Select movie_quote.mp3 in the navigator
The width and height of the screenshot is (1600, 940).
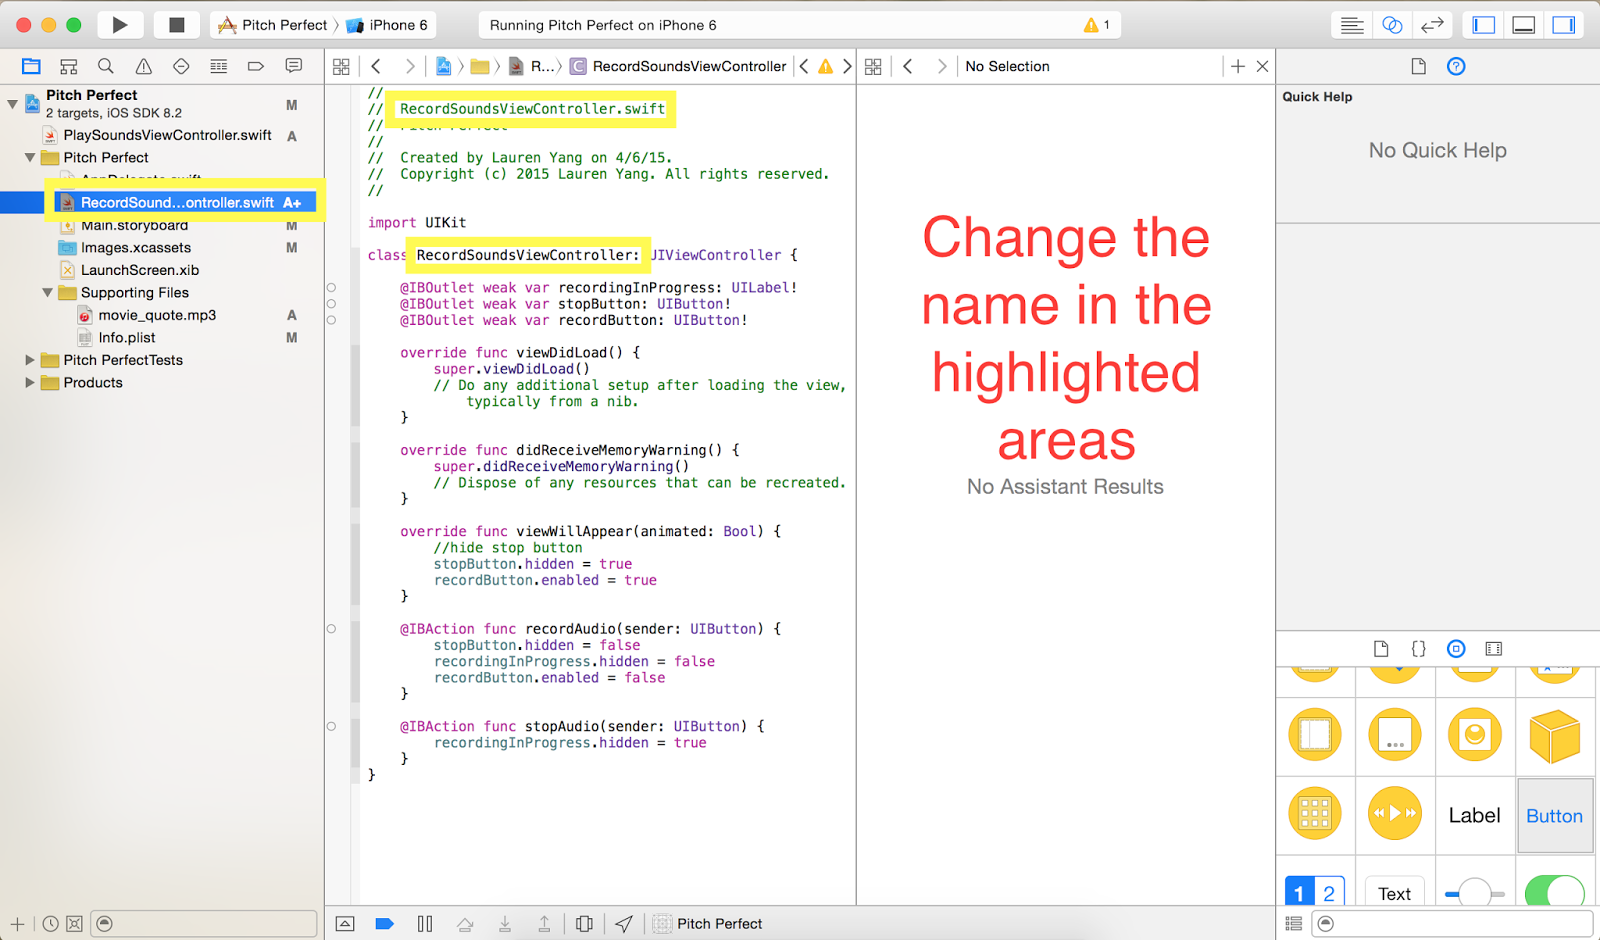155,314
